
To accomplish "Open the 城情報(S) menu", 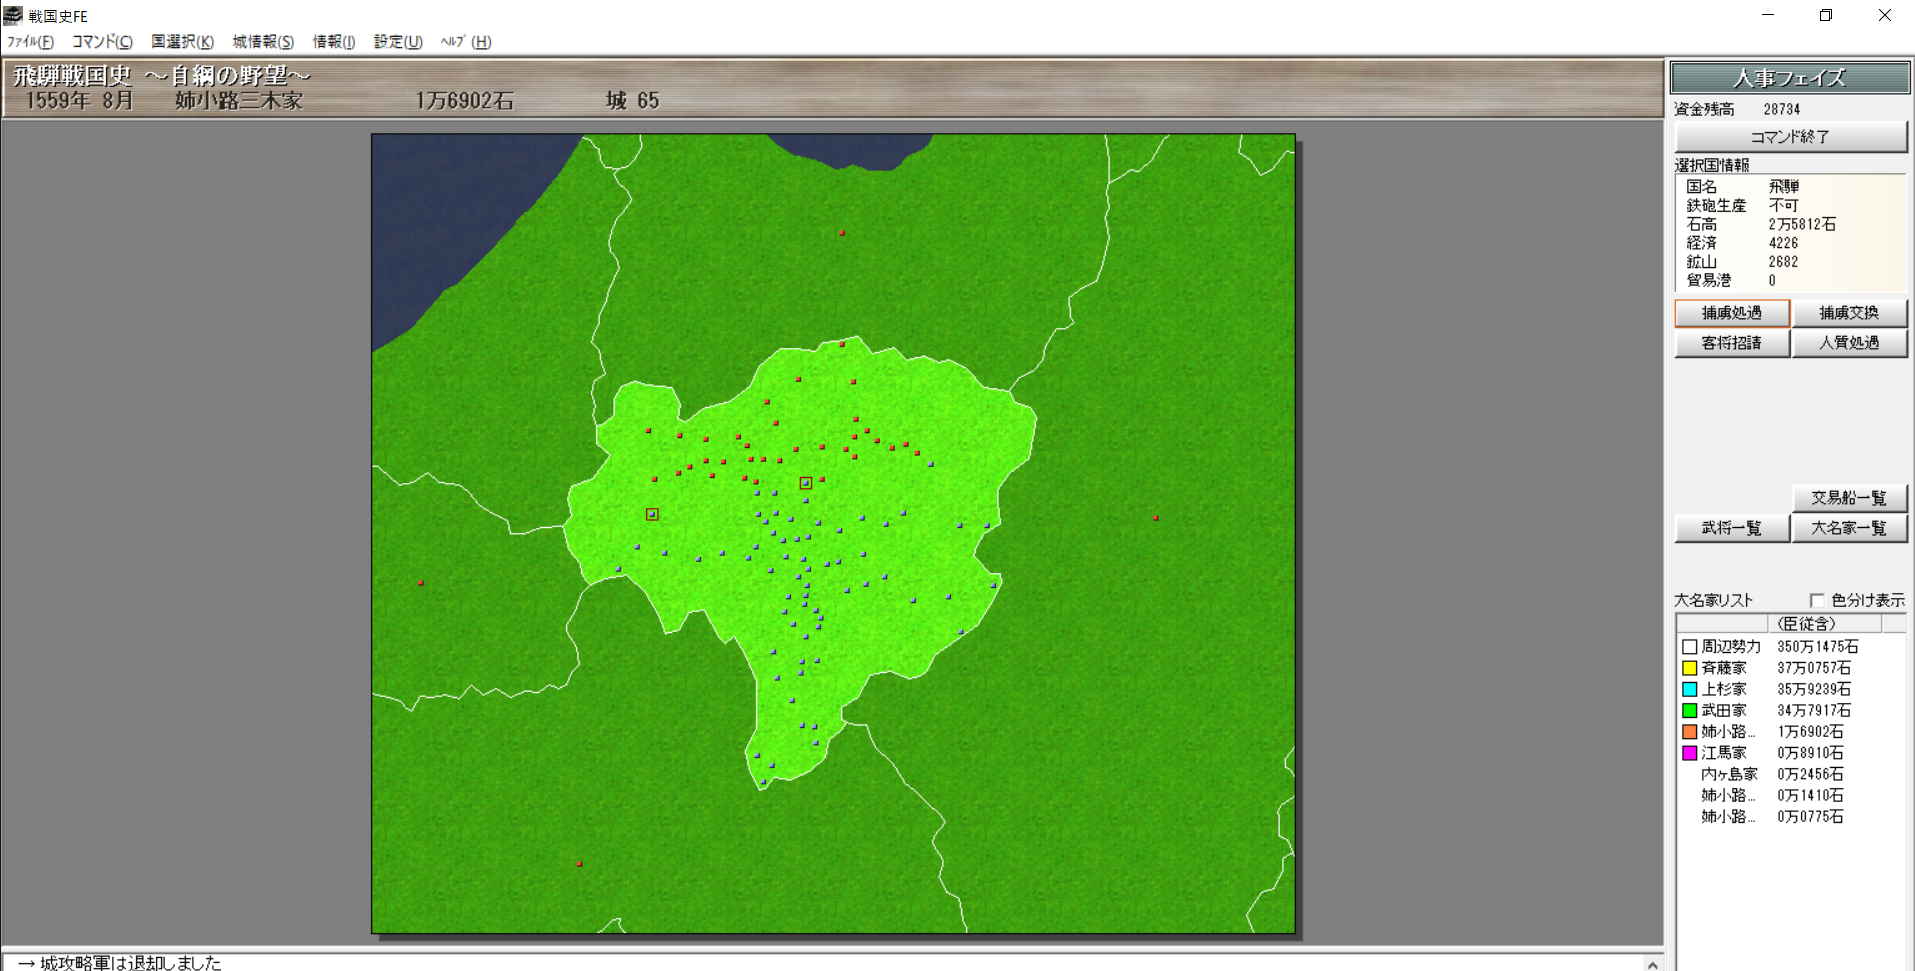I will tap(263, 42).
